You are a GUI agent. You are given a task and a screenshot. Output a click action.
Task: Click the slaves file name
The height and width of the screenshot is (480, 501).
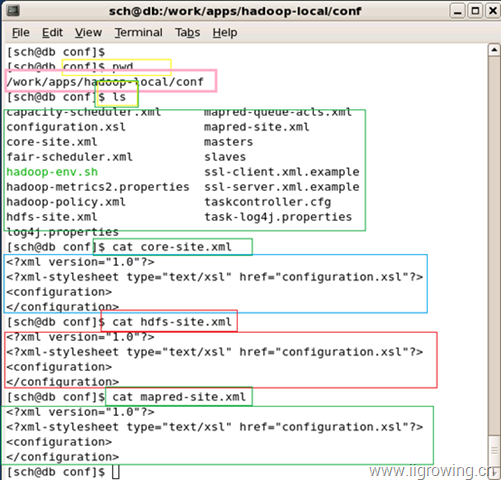click(225, 157)
